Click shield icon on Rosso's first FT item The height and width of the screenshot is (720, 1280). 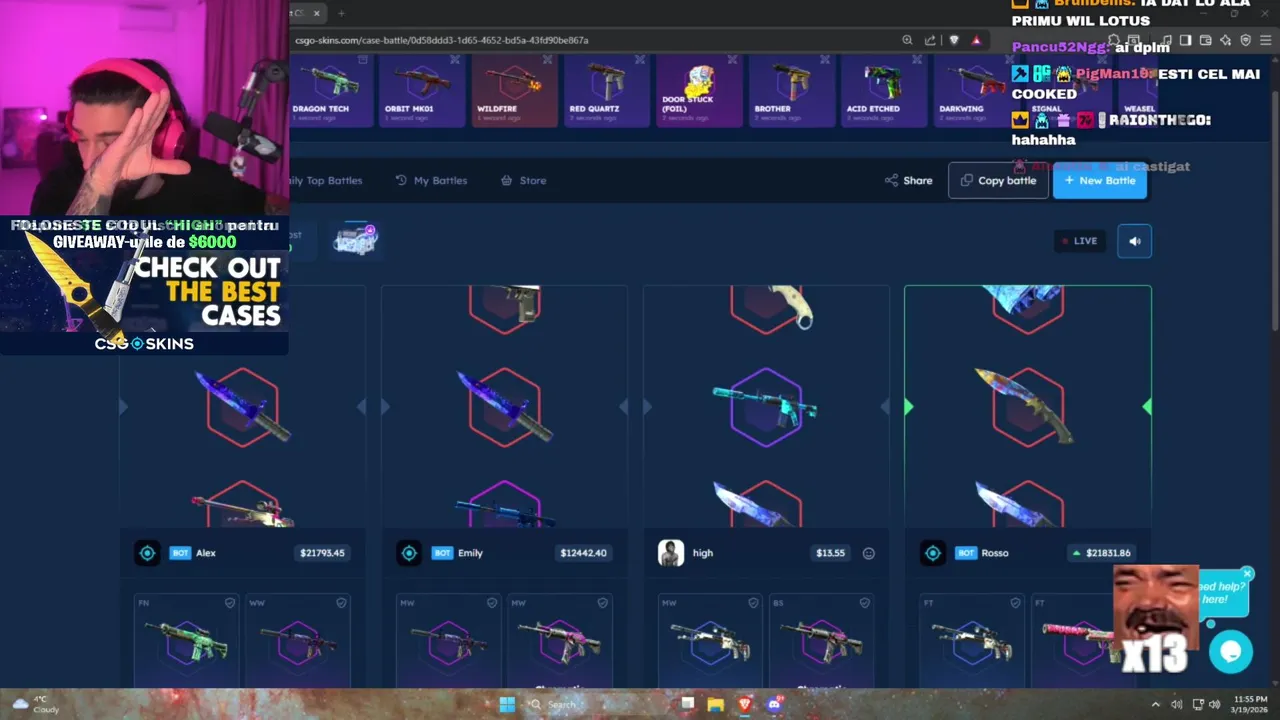[x=1016, y=603]
